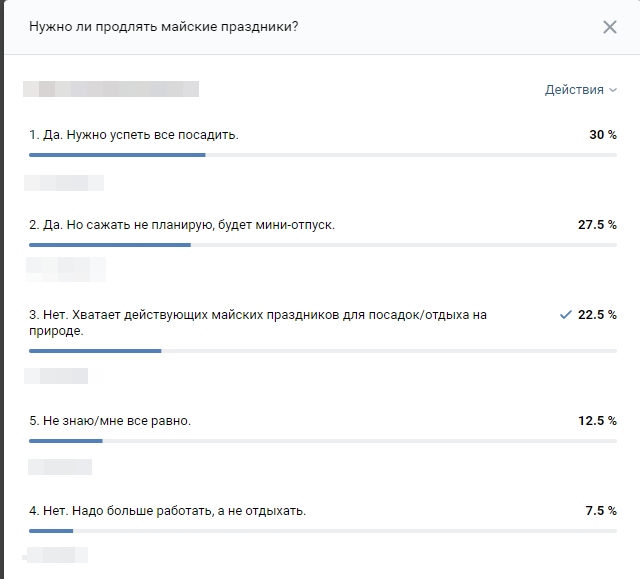This screenshot has width=640, height=579.
Task: Select option 1 'Да. Нужно успеть все посадить'
Action: (134, 135)
